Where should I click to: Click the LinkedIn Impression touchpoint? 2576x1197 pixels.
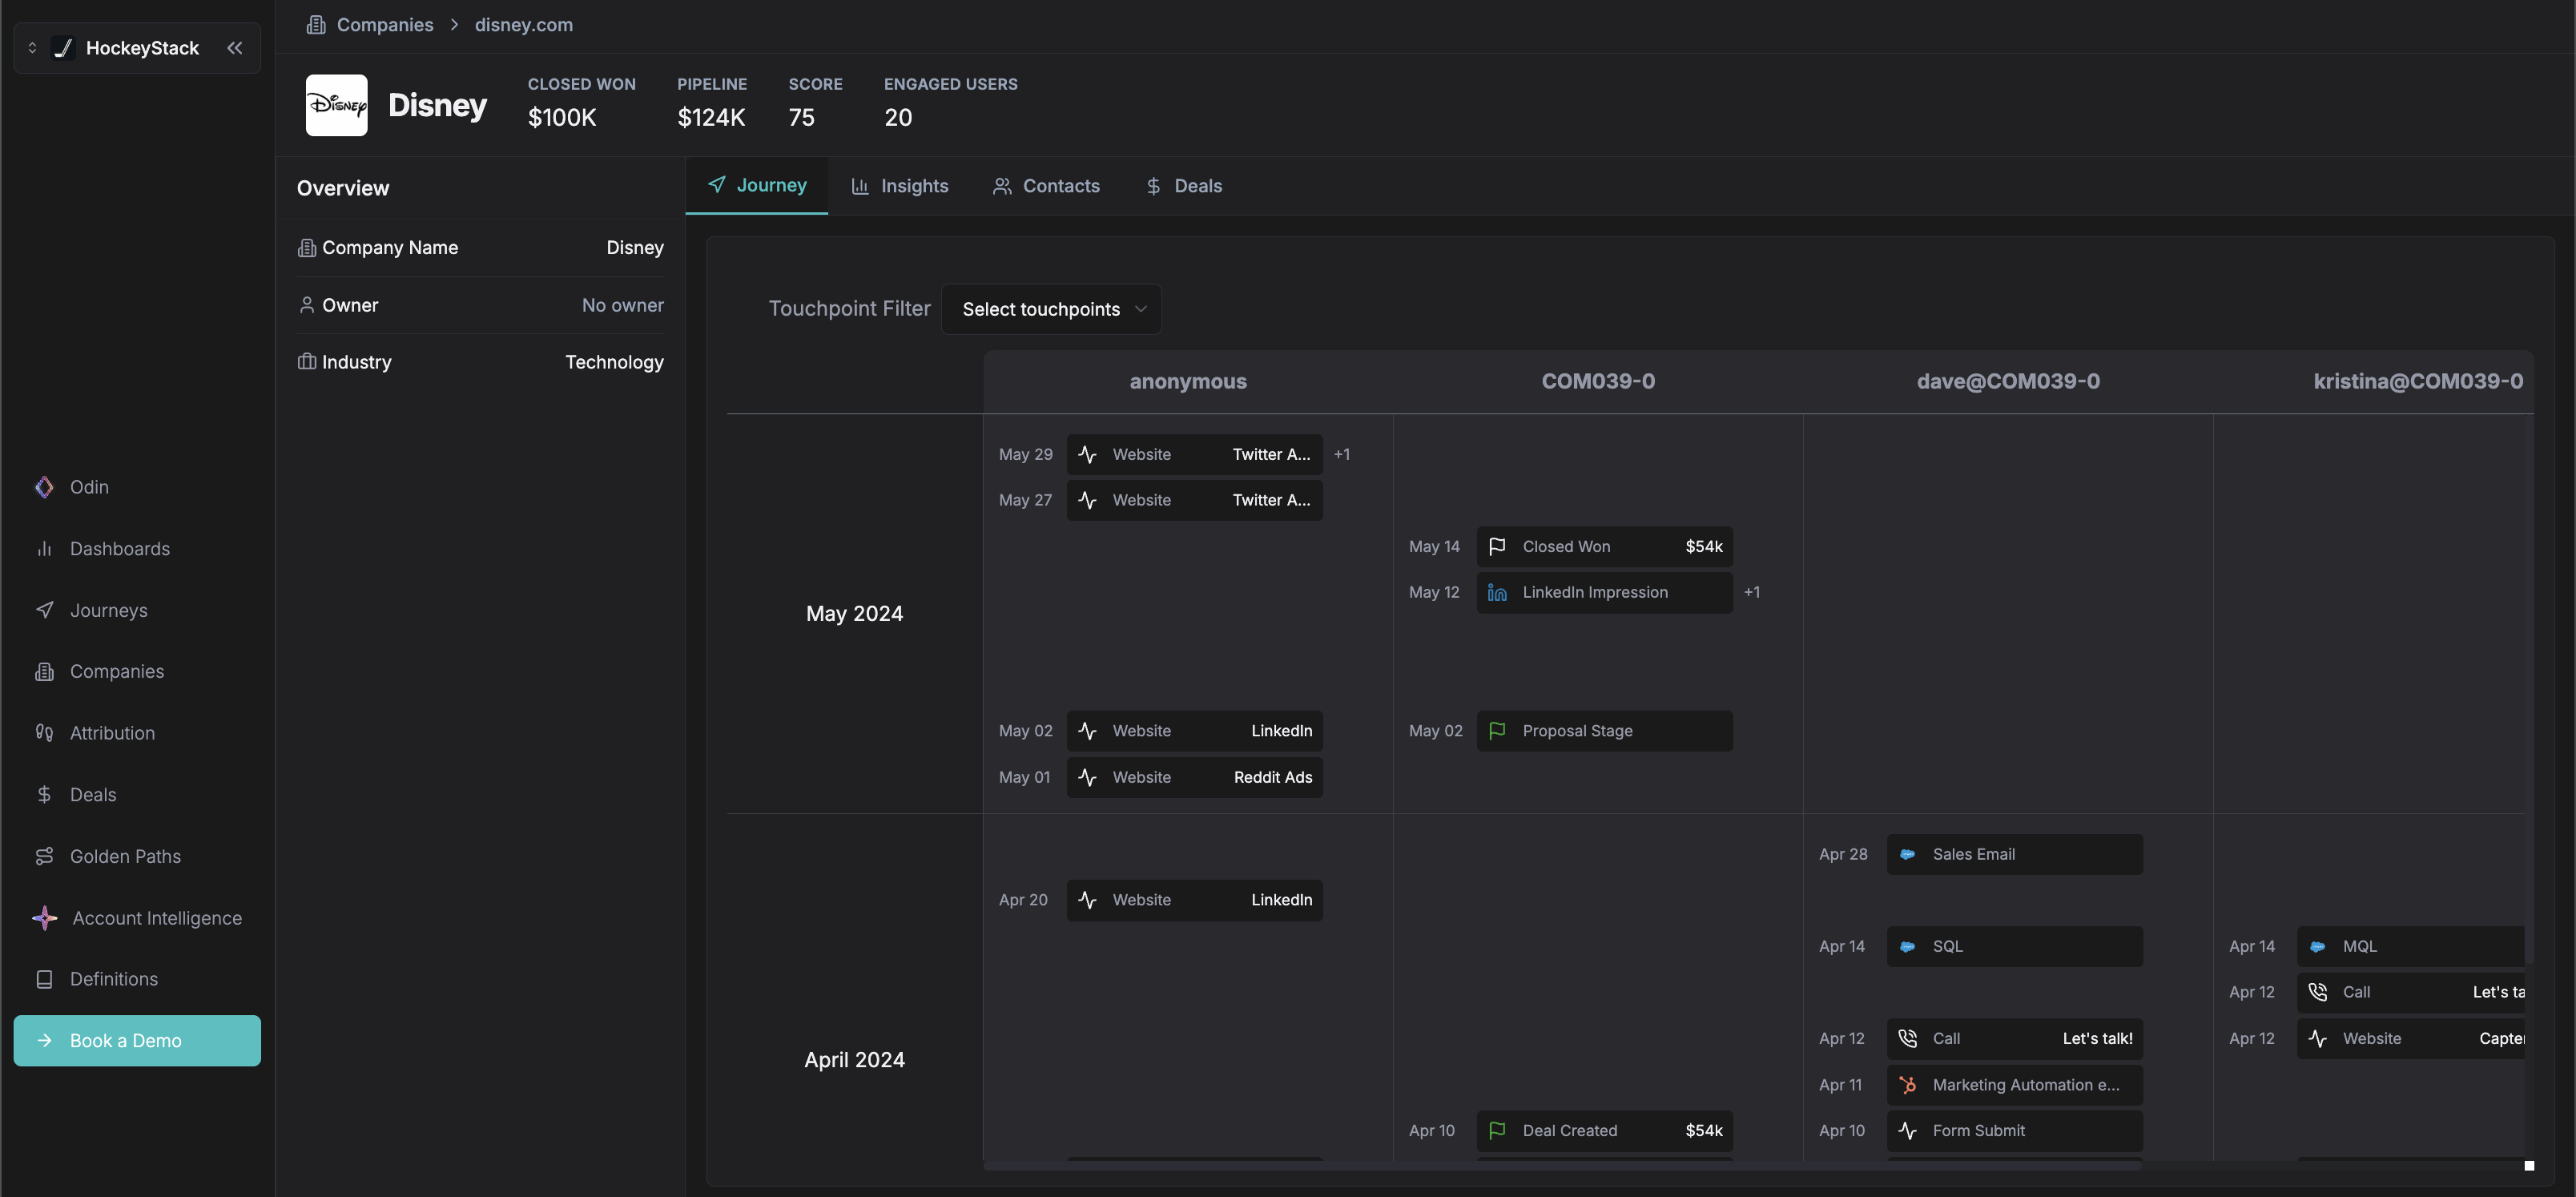(x=1605, y=593)
